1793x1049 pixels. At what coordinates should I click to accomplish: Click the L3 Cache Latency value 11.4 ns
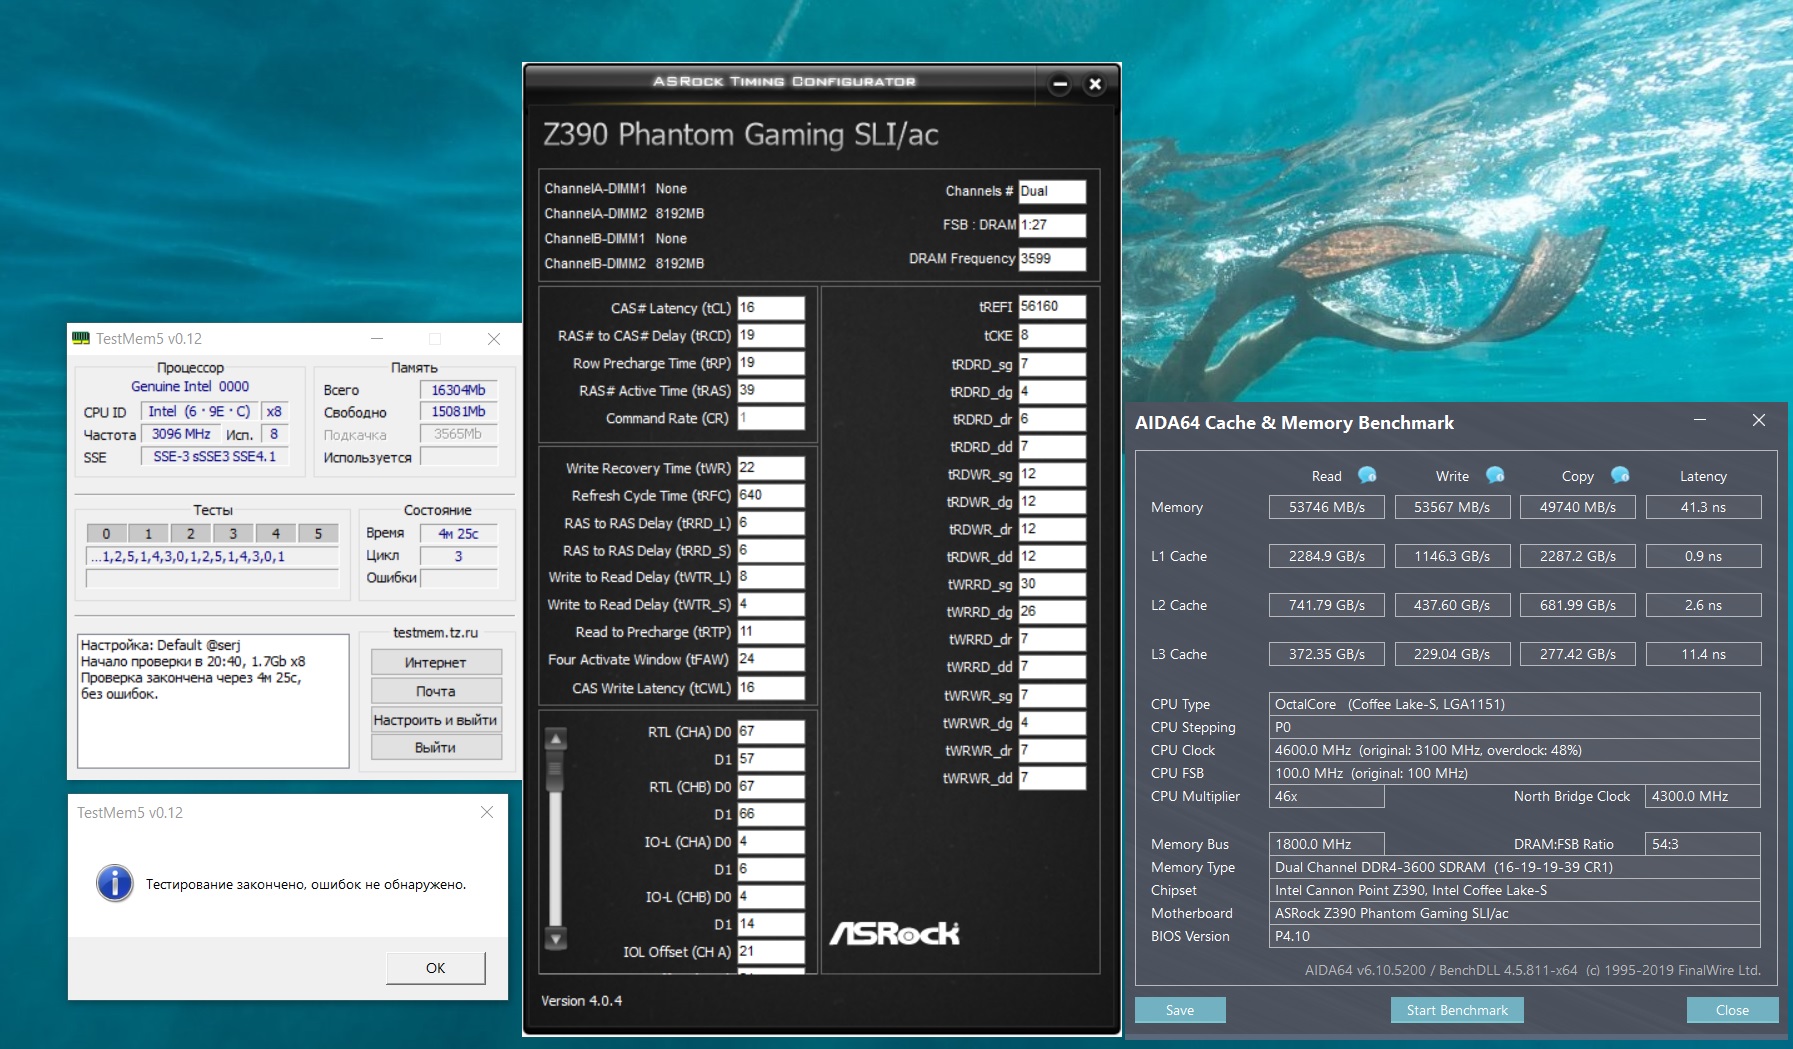(x=1703, y=654)
